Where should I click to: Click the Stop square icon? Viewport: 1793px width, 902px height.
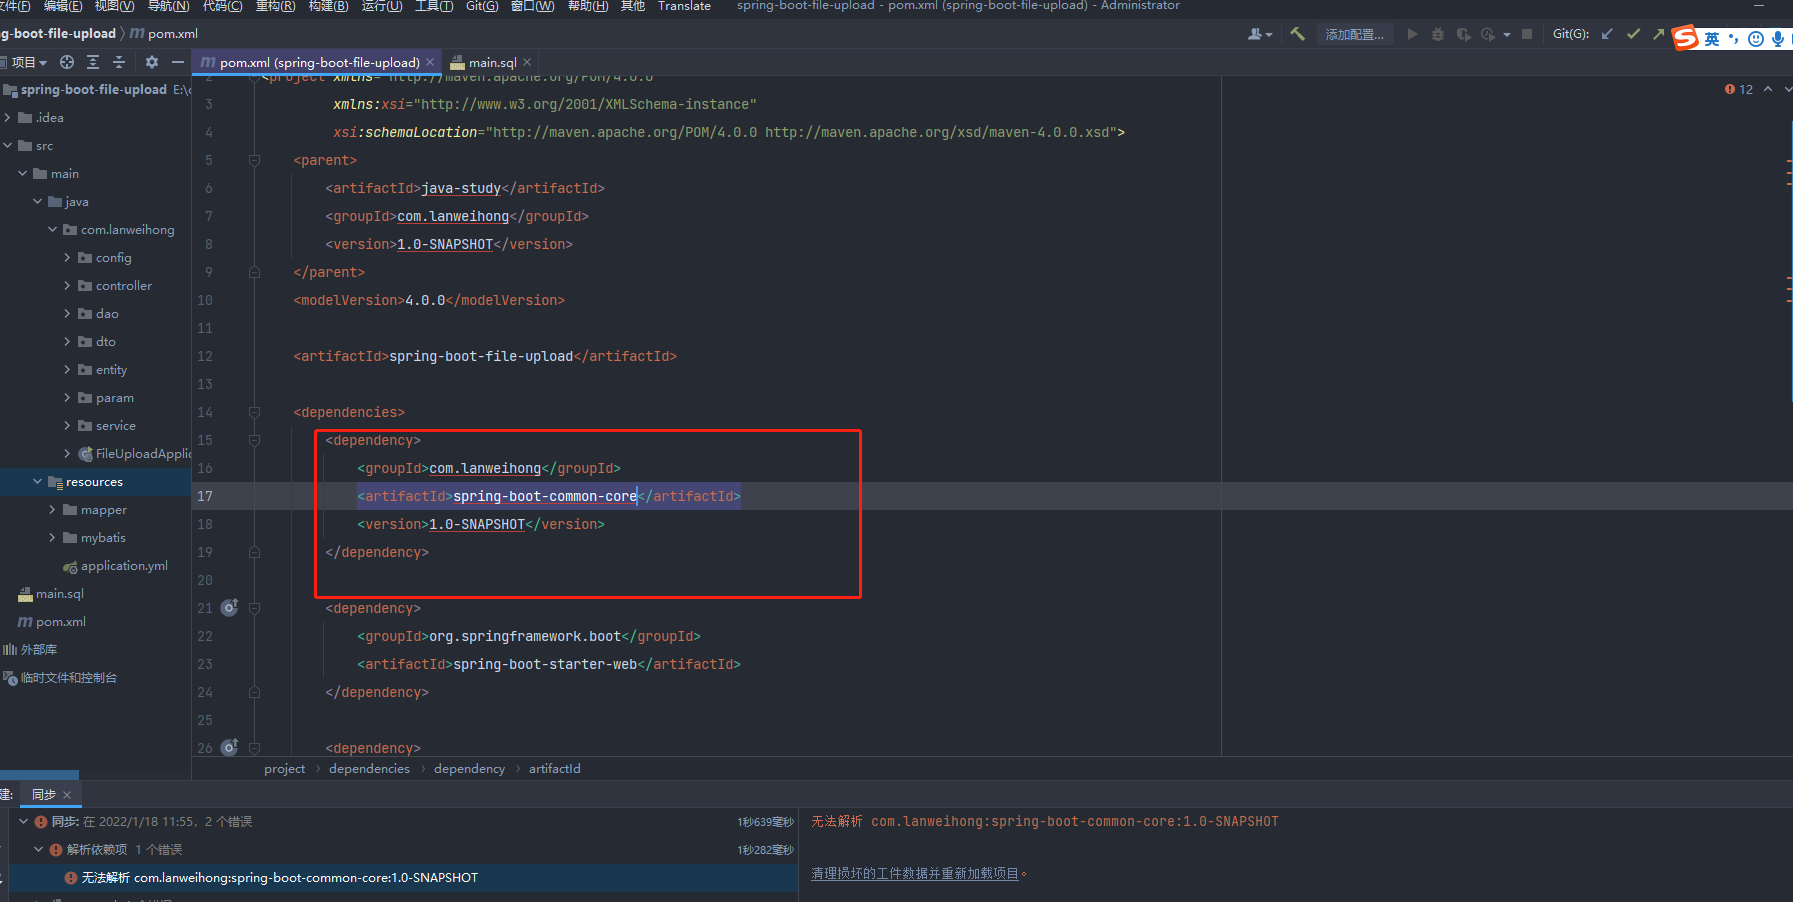(x=1527, y=34)
